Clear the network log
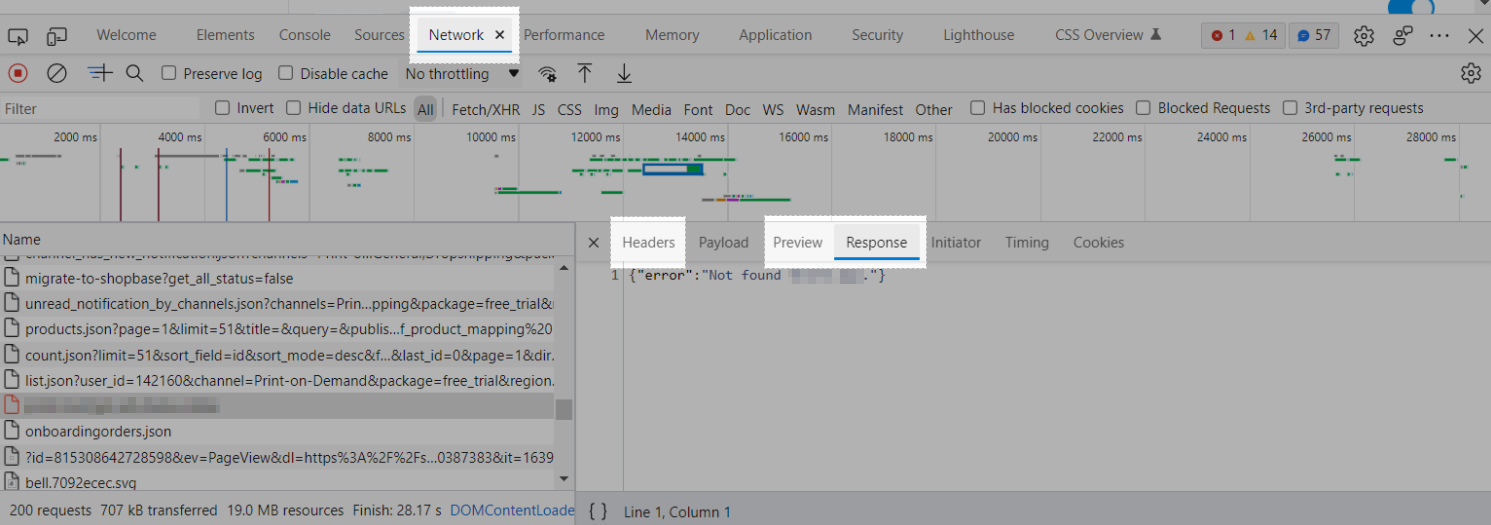 [57, 73]
